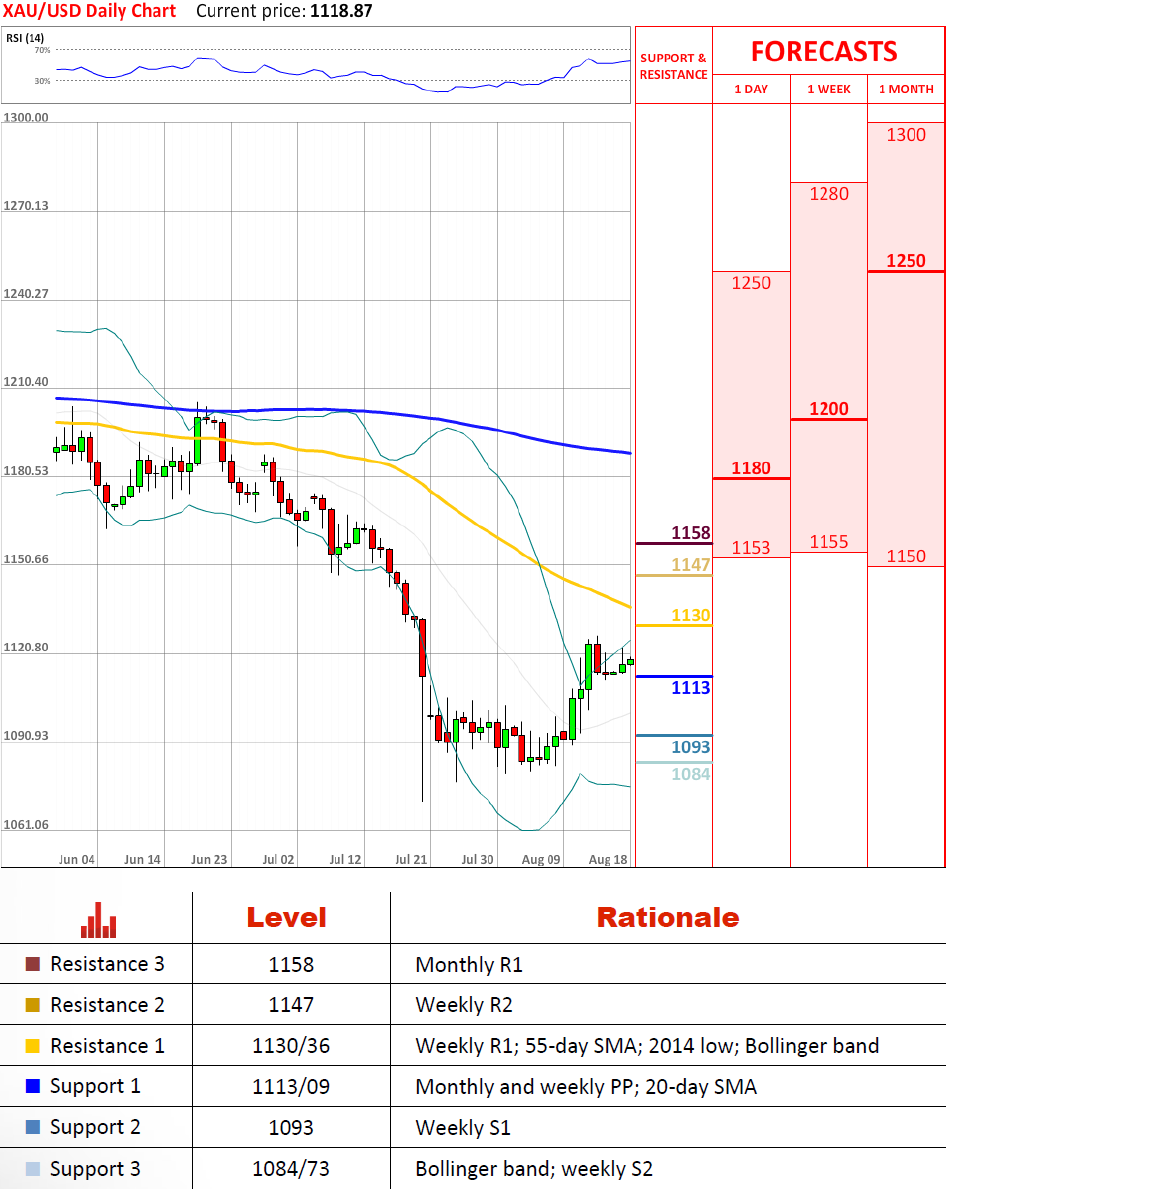Click the Rationale column header
Screen dimensions: 1152x1189
[667, 917]
